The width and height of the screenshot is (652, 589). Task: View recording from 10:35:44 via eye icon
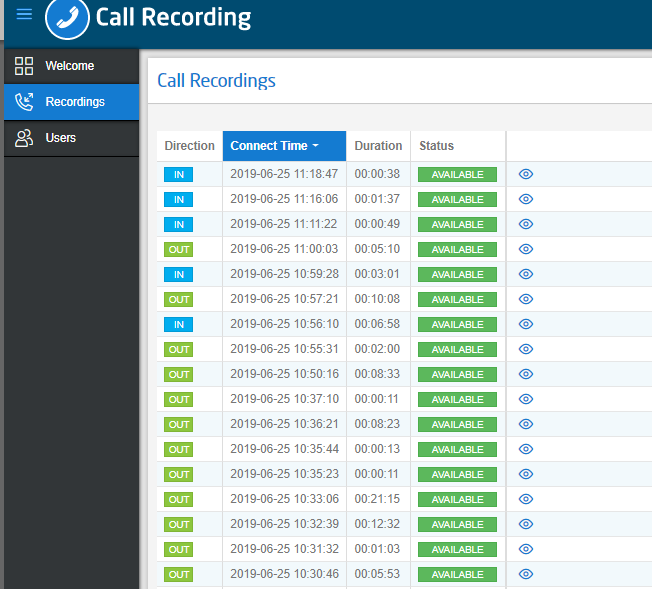pyautogui.click(x=526, y=449)
